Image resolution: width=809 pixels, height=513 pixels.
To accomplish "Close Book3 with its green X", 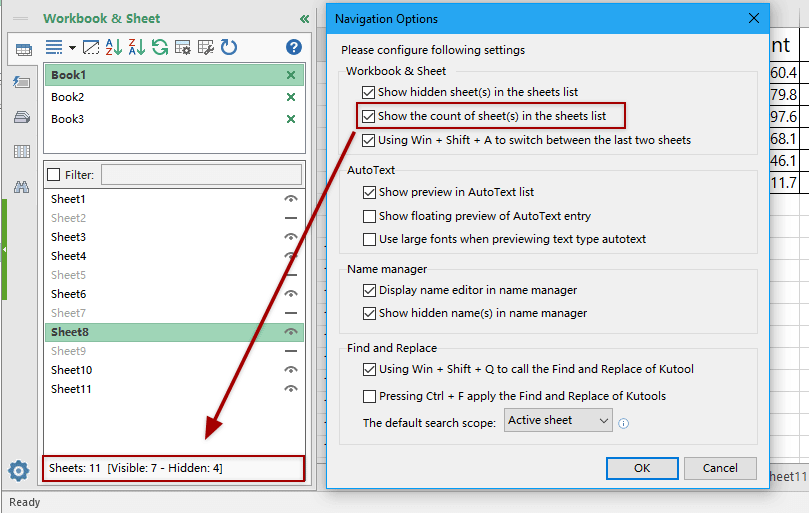I will coord(291,119).
